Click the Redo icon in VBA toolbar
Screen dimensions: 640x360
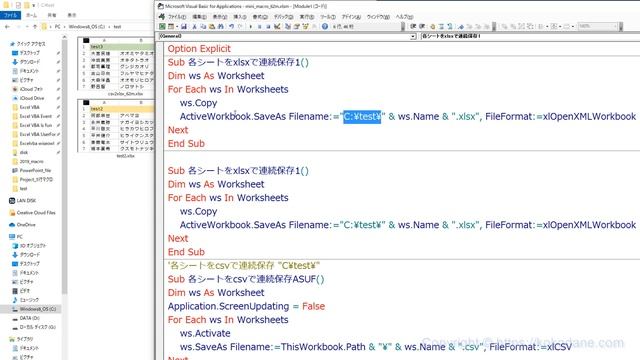click(x=240, y=27)
